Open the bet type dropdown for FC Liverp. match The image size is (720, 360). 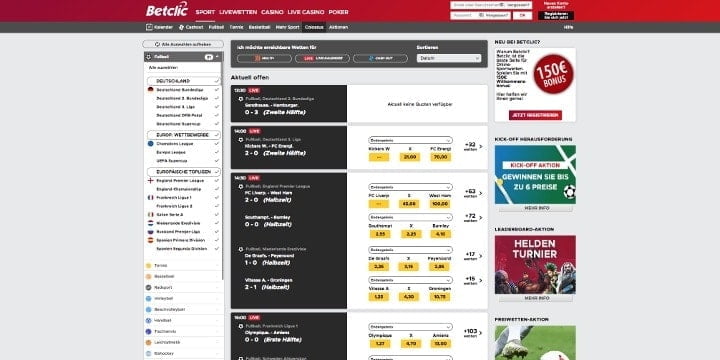(x=410, y=187)
